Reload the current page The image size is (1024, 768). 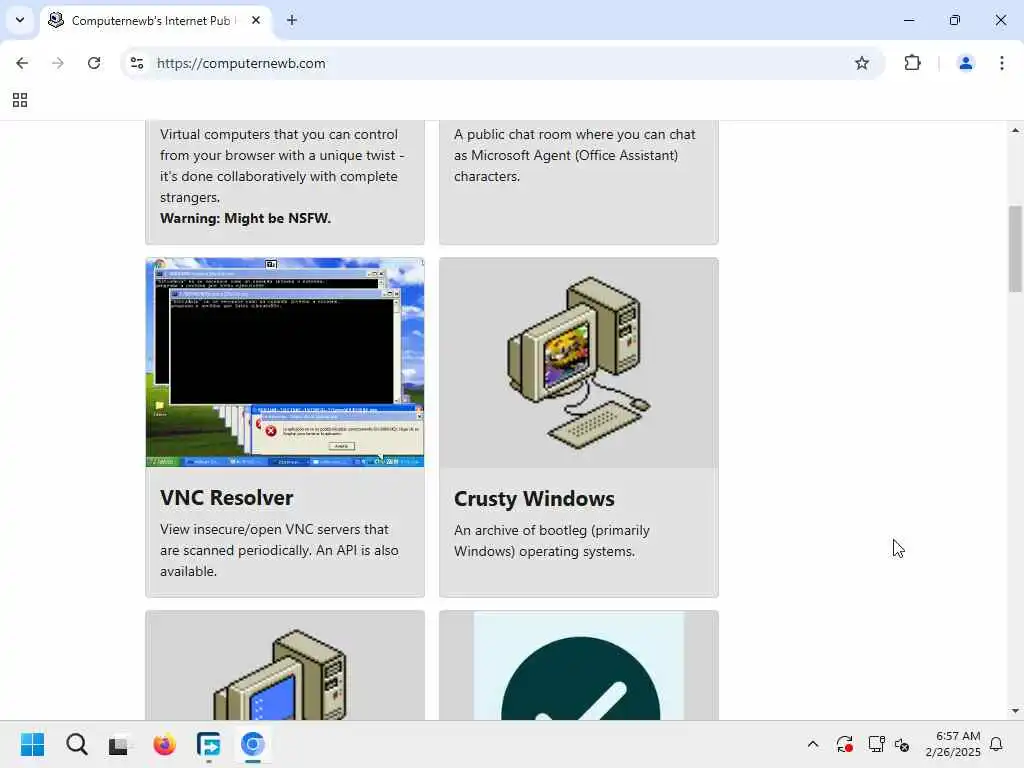point(94,63)
